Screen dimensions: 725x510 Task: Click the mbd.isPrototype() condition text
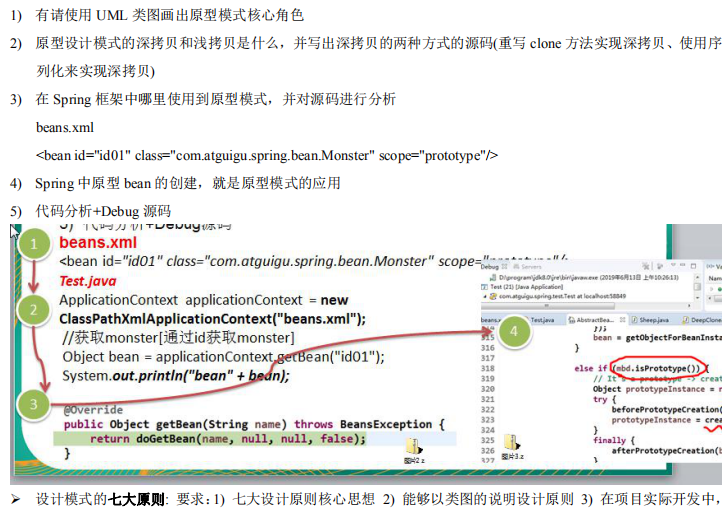pyautogui.click(x=657, y=368)
